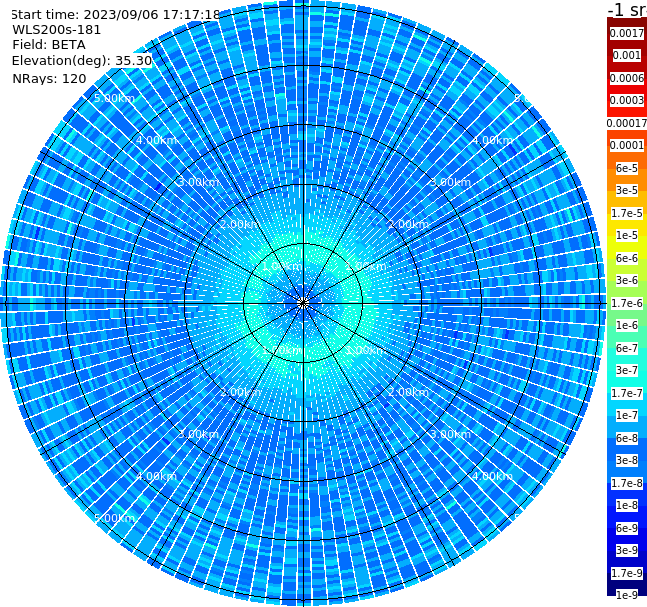Select the 3e-9 colorbar label

(x=627, y=550)
